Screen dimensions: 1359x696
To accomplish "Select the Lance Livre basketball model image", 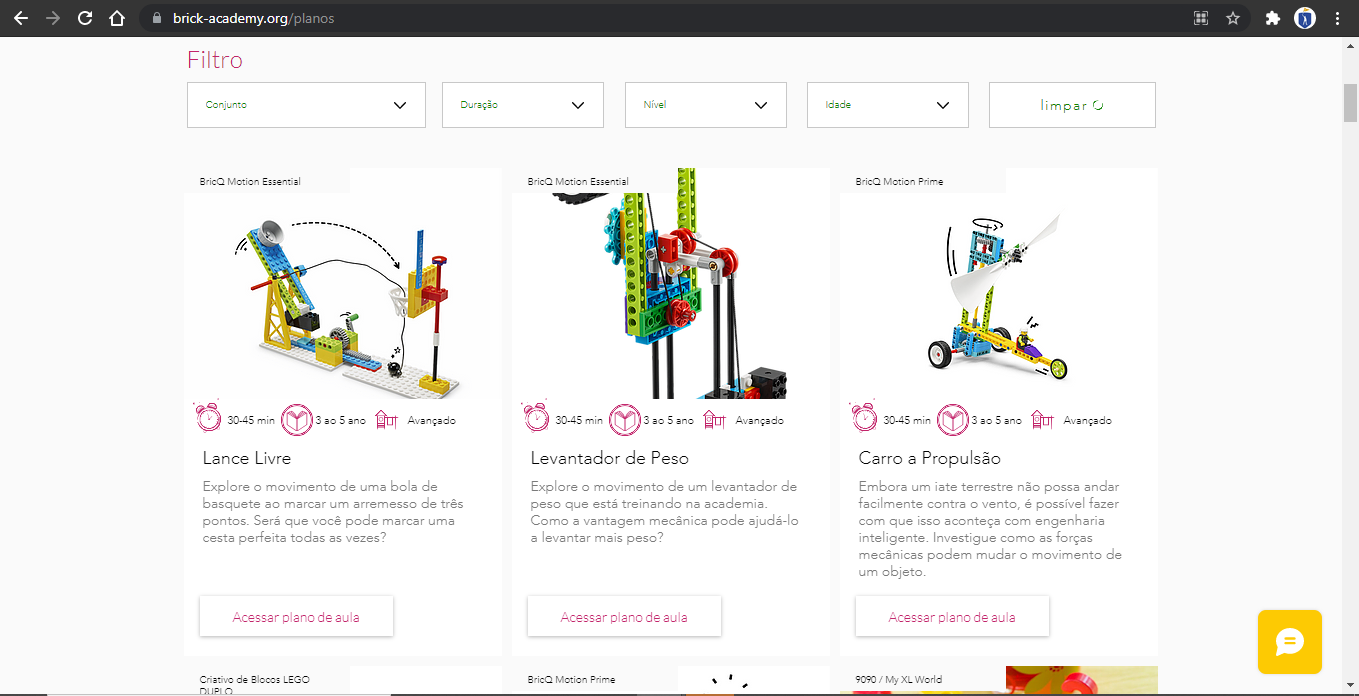I will pyautogui.click(x=343, y=300).
